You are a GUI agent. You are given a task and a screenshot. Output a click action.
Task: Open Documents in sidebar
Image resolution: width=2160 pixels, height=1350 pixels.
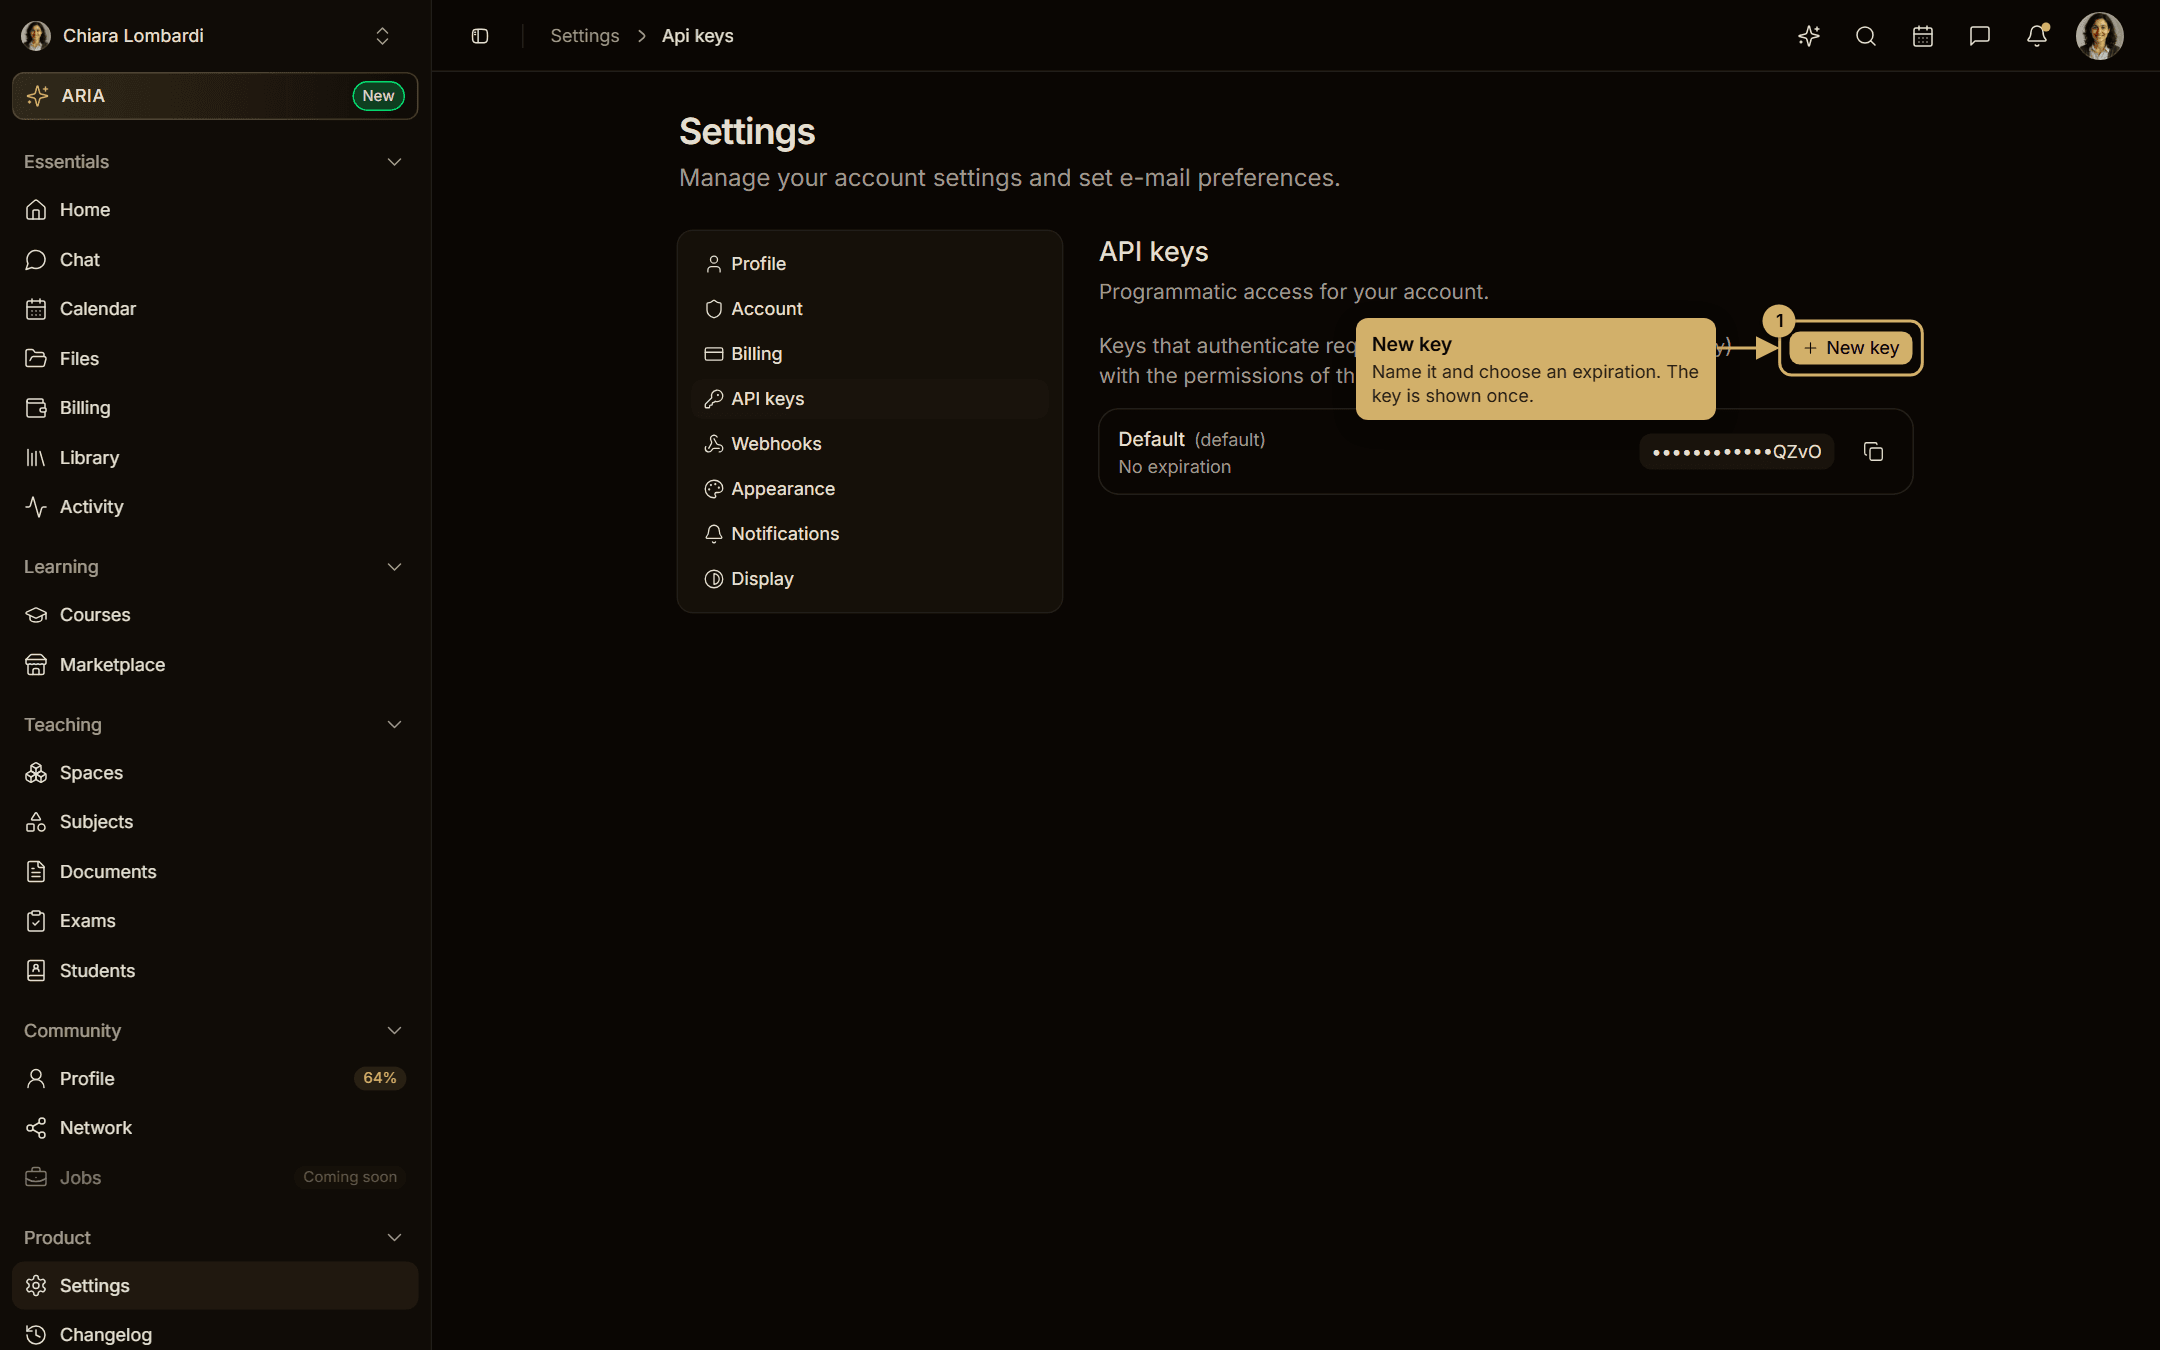(215, 872)
